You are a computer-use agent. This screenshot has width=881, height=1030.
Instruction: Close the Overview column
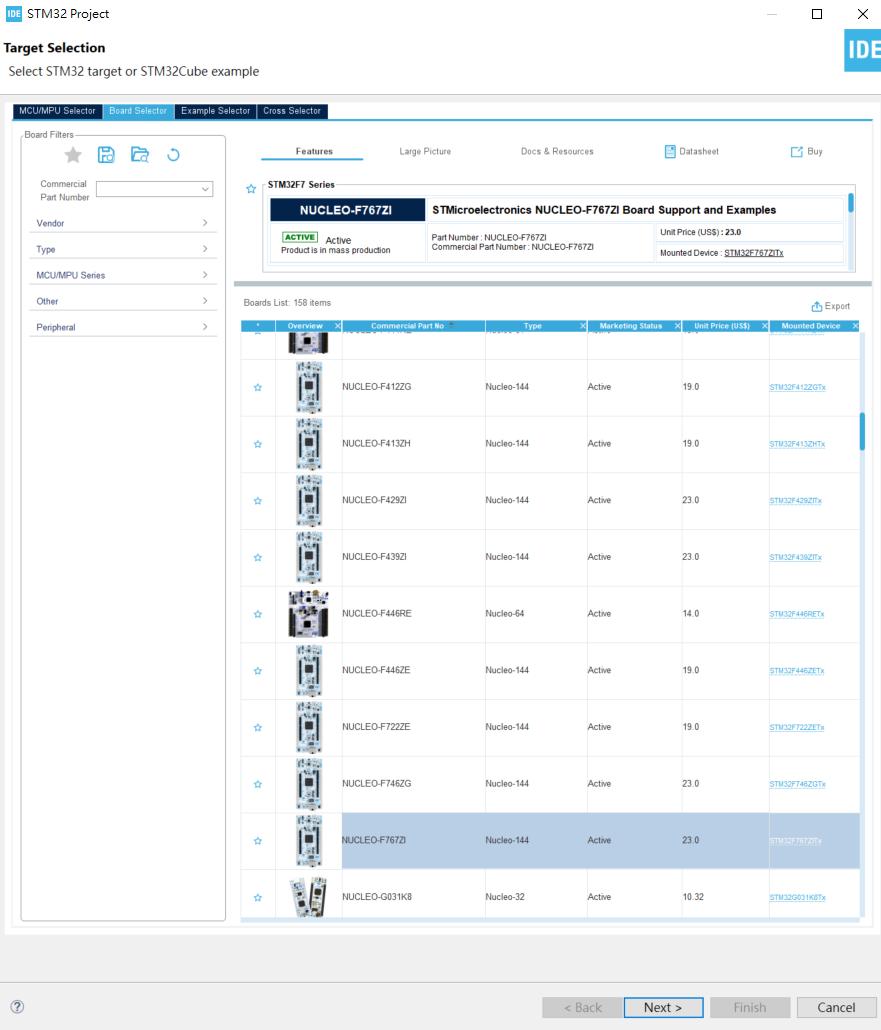(338, 326)
